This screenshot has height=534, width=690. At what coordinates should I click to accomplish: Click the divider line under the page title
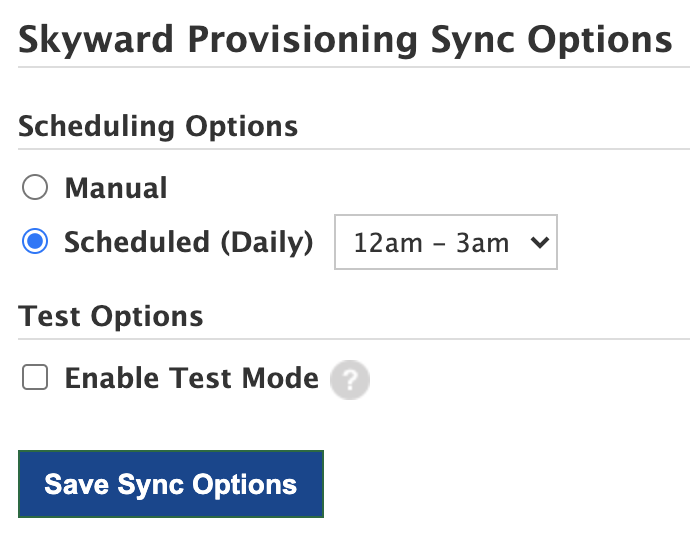(352, 67)
